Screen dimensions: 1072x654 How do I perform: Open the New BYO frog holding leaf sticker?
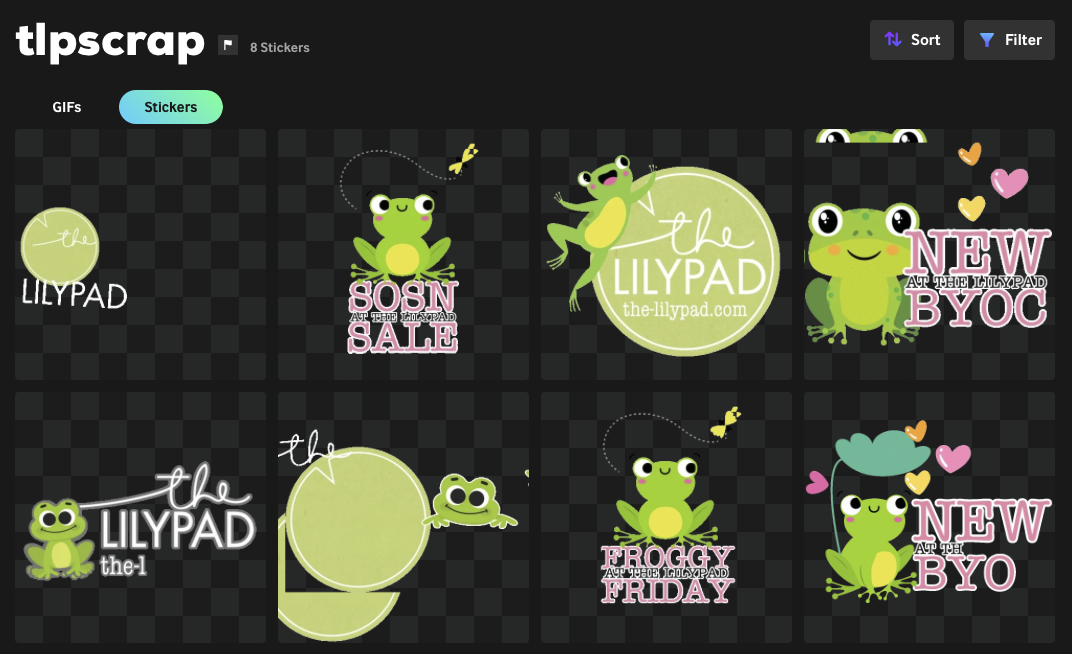tap(929, 517)
